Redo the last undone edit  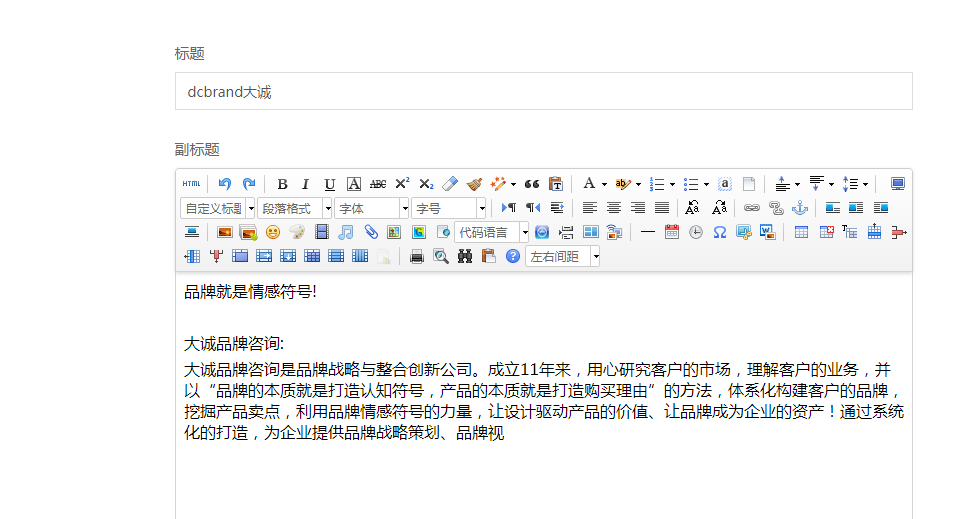(x=249, y=184)
